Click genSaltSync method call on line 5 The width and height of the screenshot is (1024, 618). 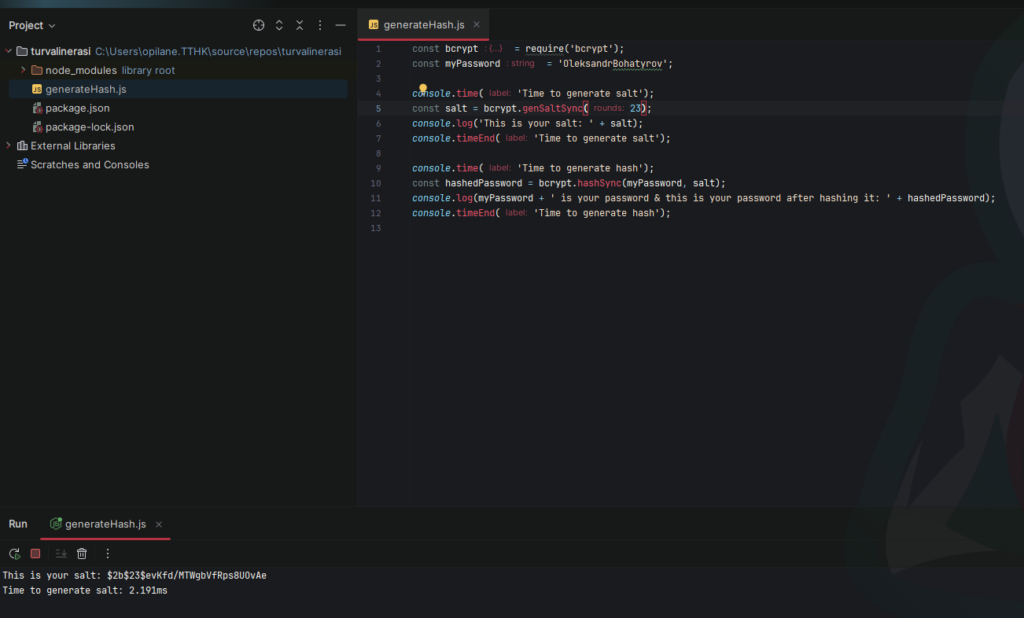tap(552, 108)
